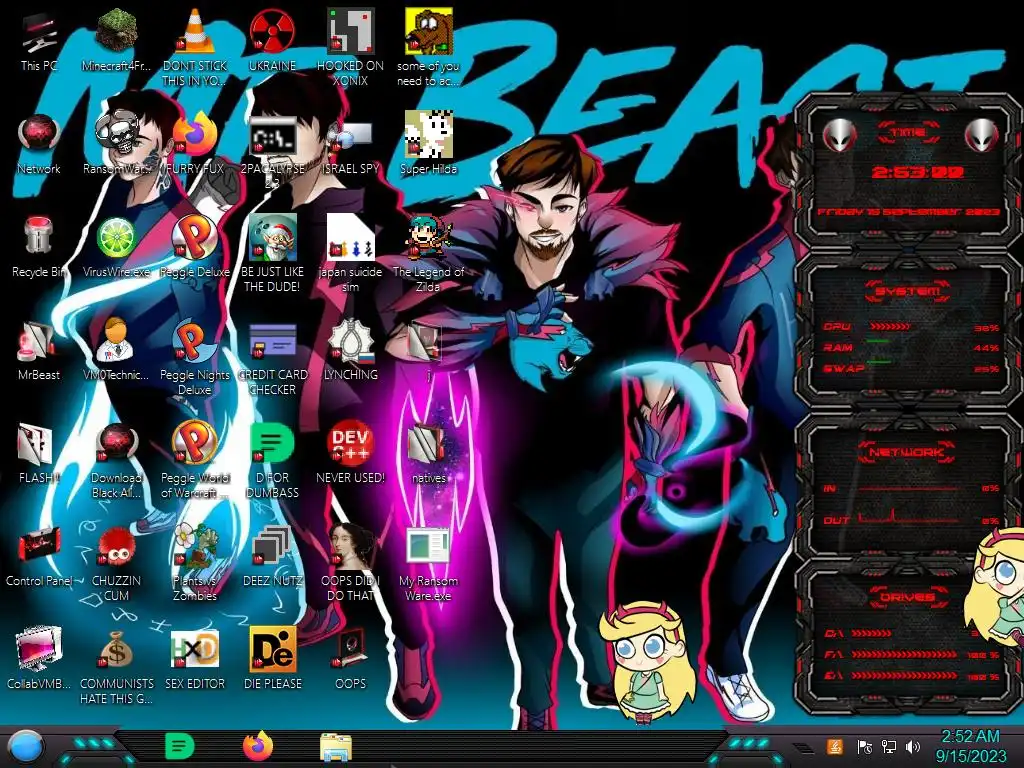Click the NETWORK widget header
1024x768 pixels.
(906, 451)
